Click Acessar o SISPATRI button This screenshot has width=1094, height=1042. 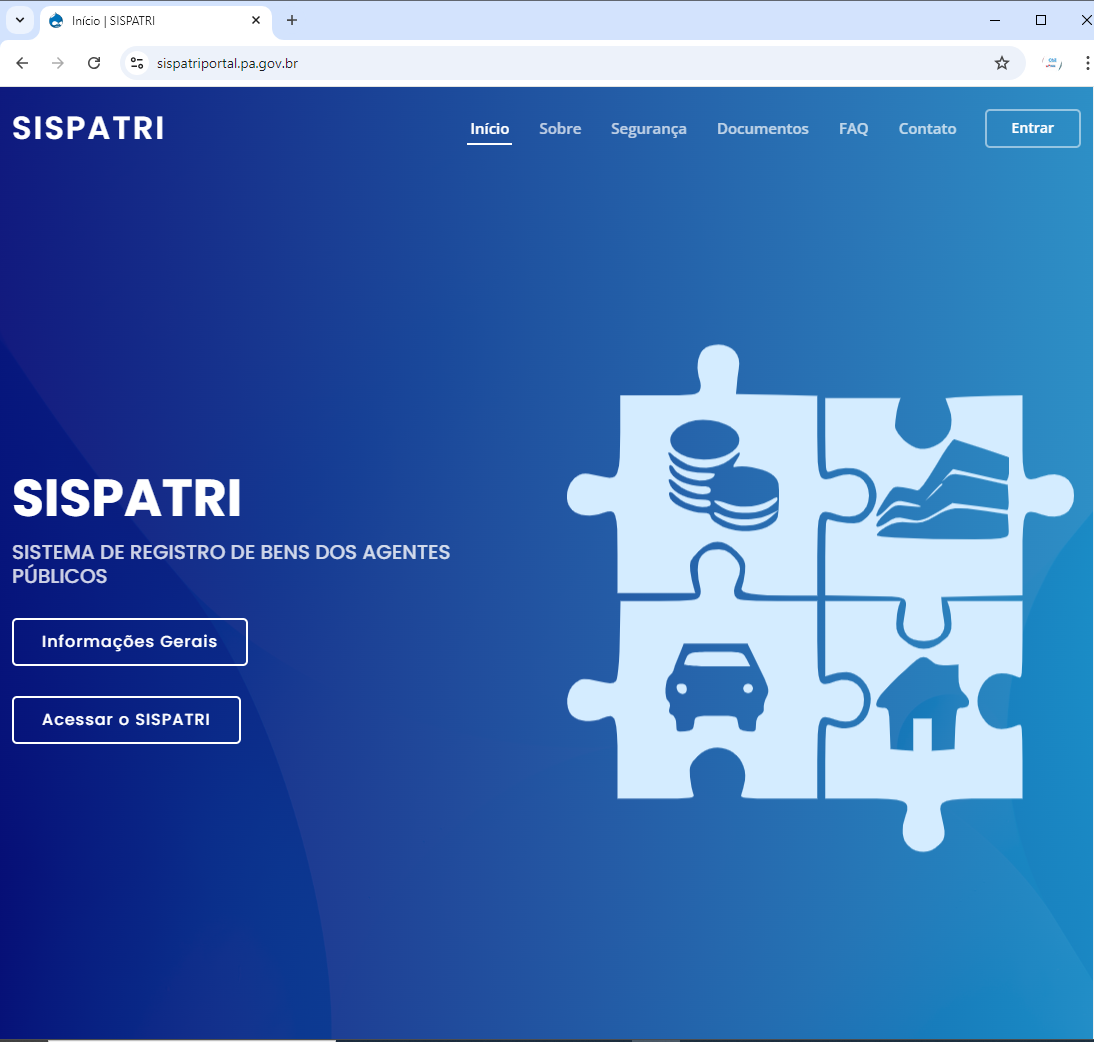click(x=126, y=720)
